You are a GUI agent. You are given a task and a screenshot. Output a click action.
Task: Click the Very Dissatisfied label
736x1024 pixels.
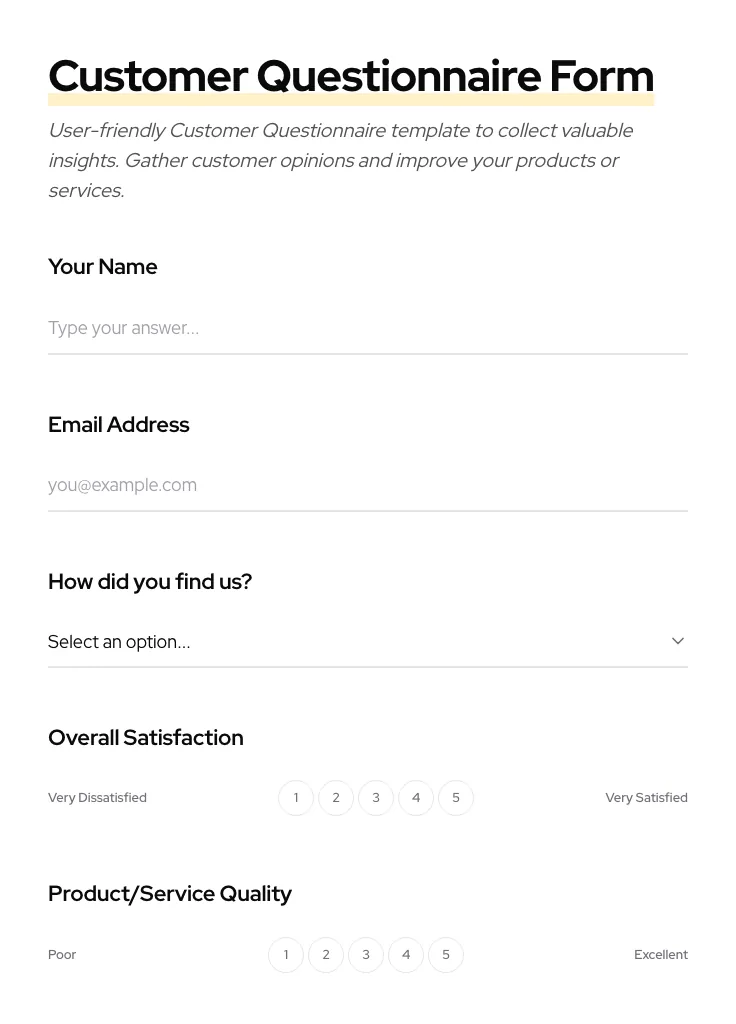(x=97, y=797)
